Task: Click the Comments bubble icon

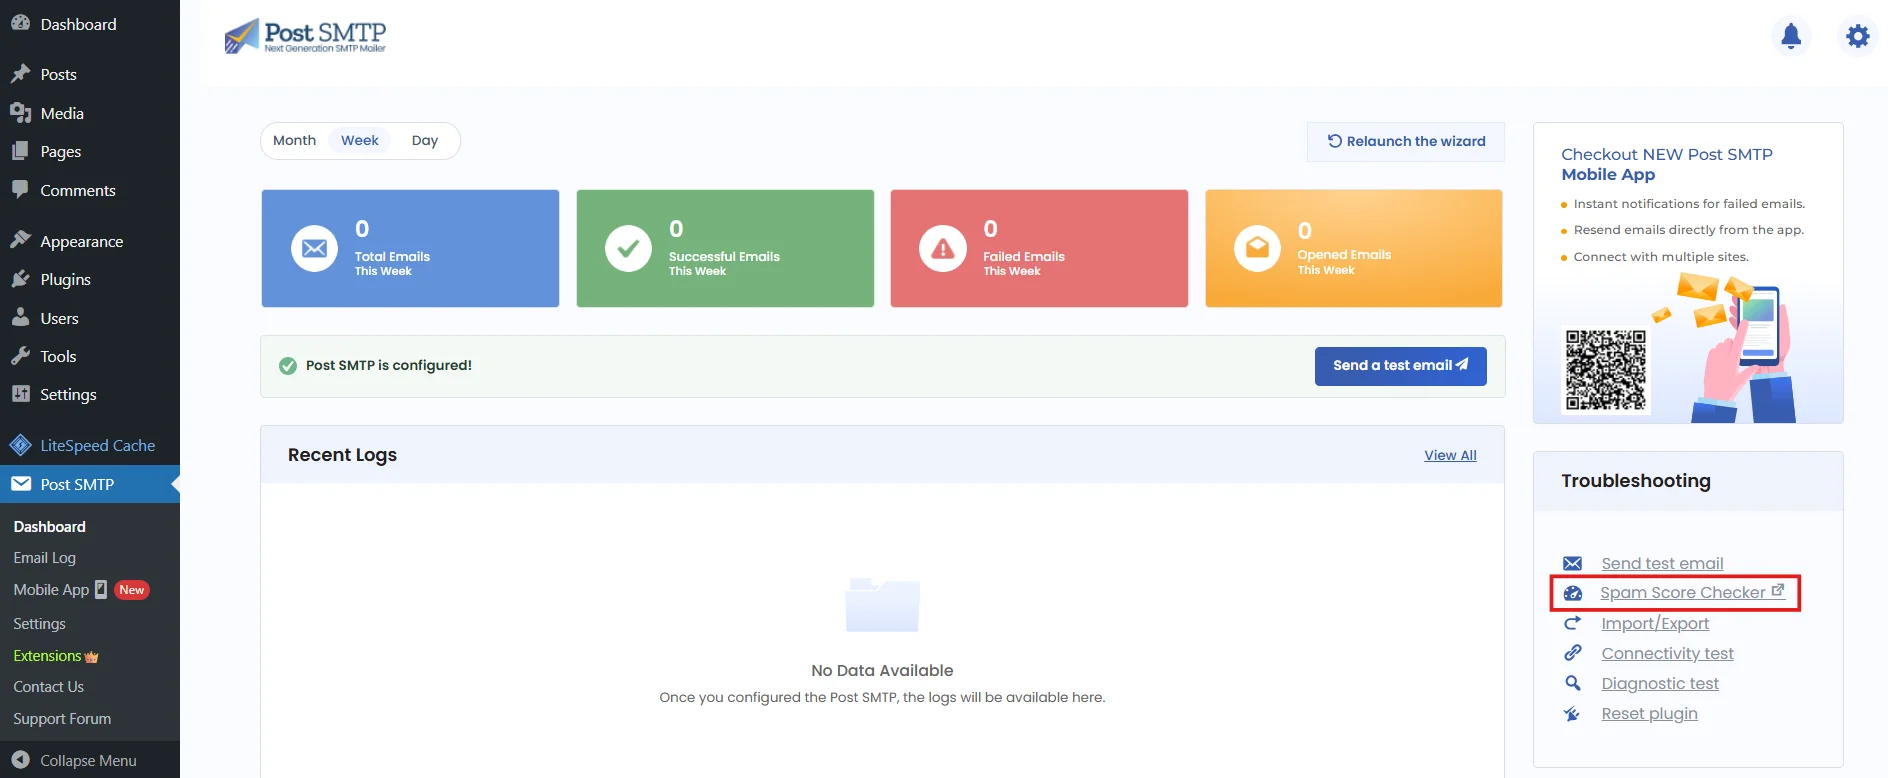Action: pyautogui.click(x=20, y=189)
